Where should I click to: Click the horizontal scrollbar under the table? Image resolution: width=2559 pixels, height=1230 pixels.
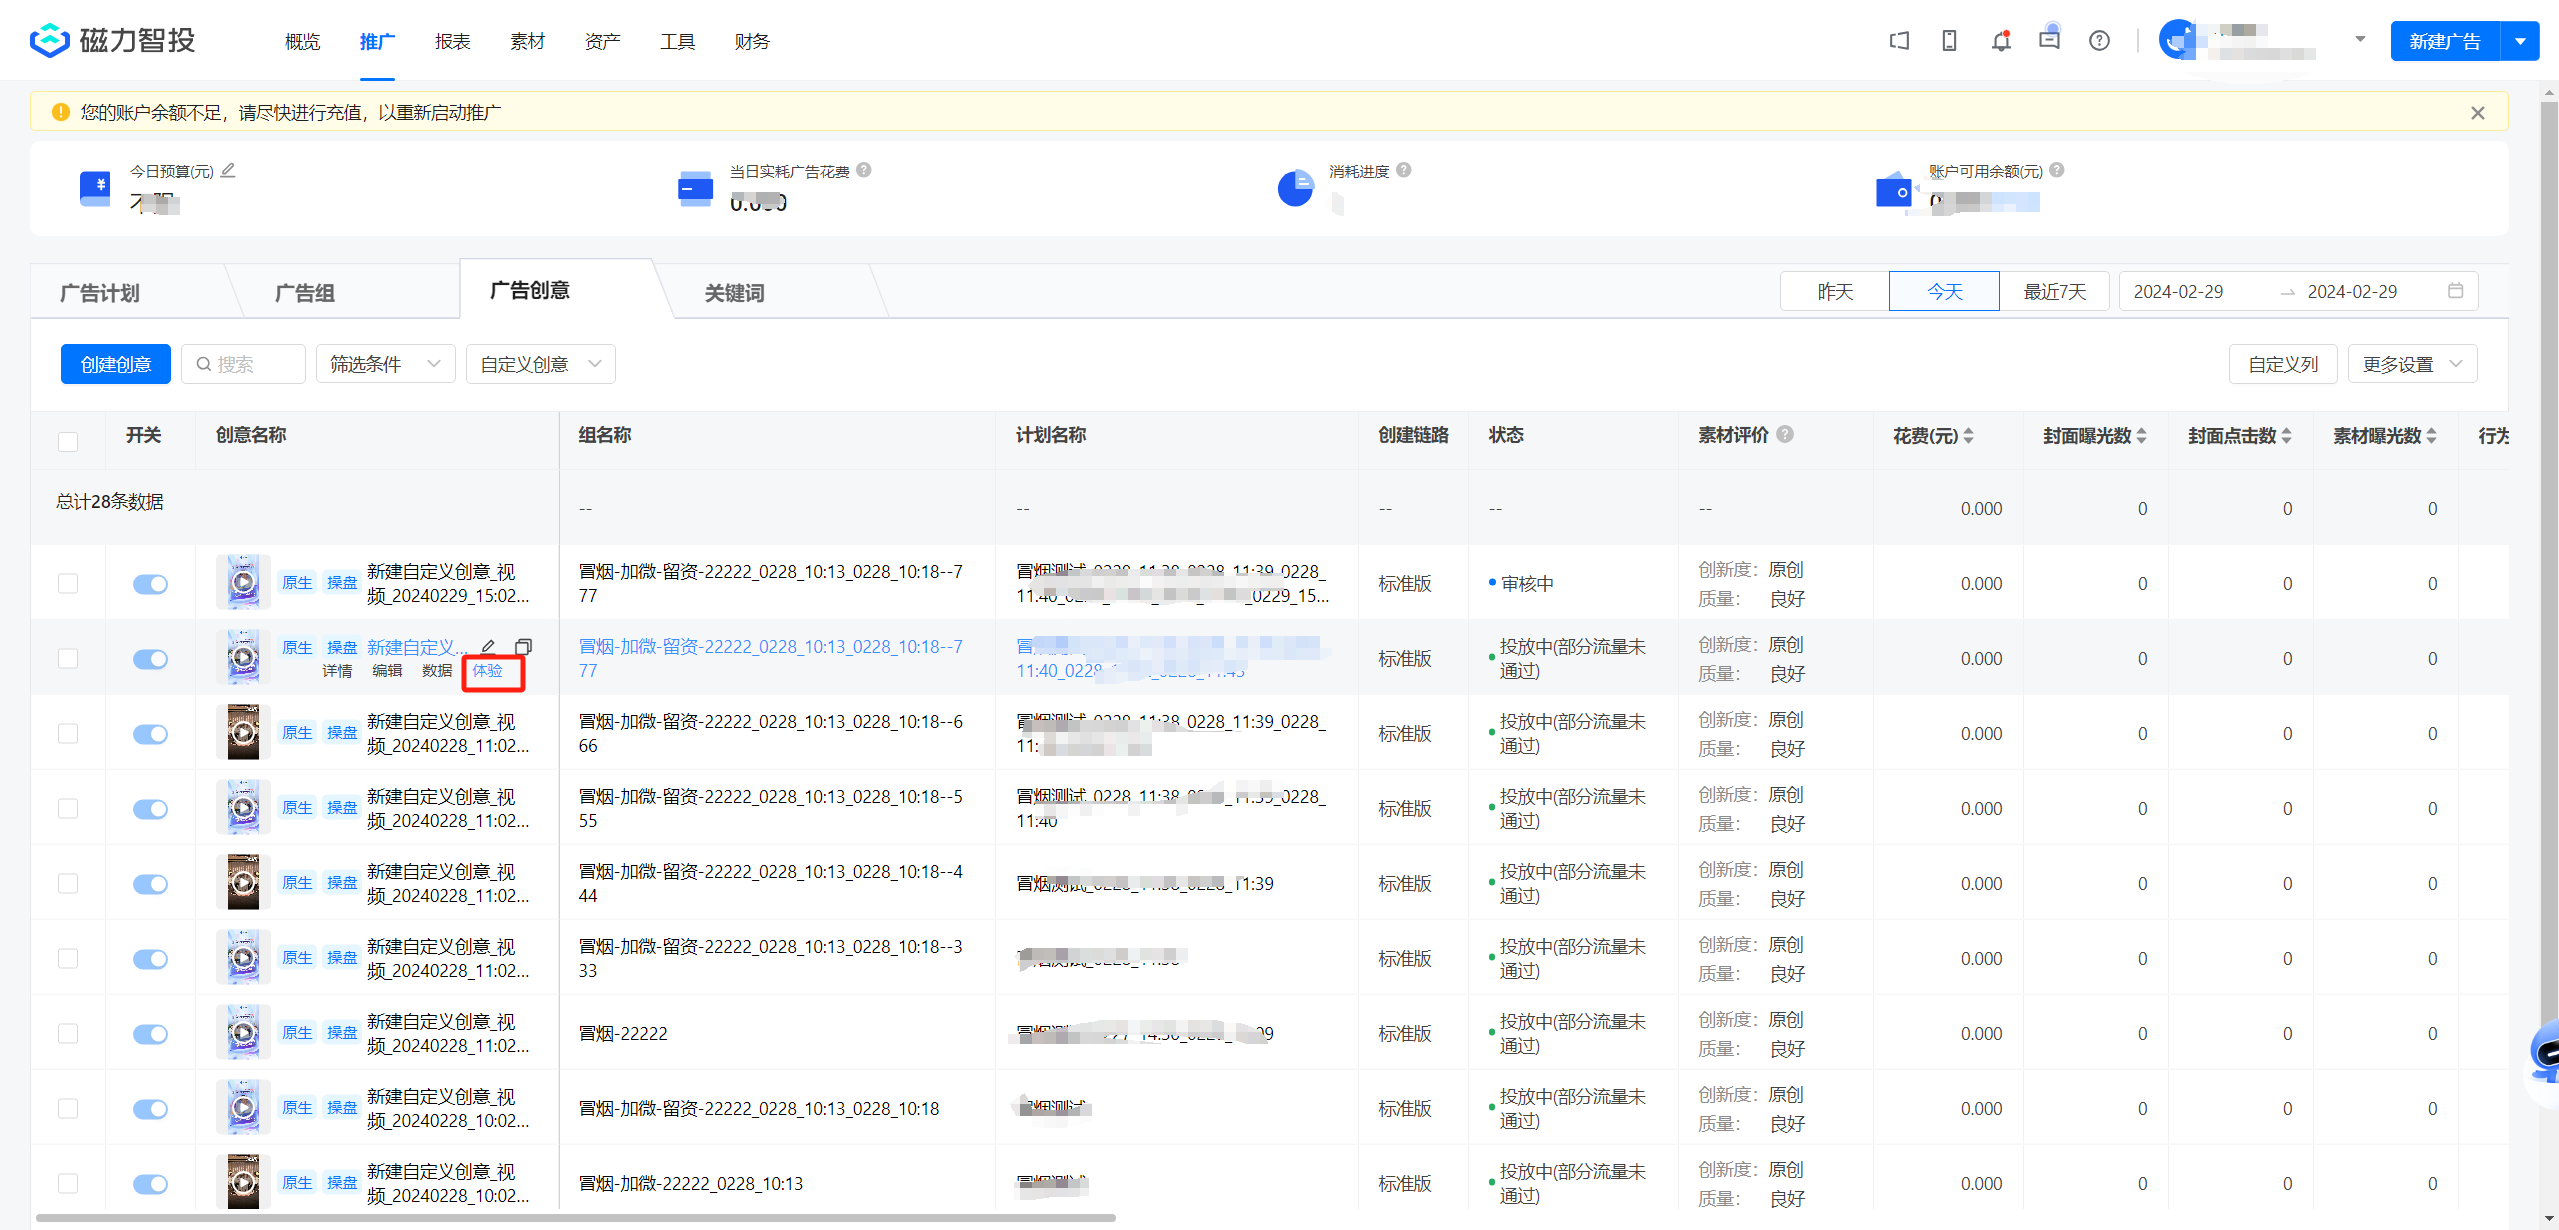click(x=575, y=1217)
